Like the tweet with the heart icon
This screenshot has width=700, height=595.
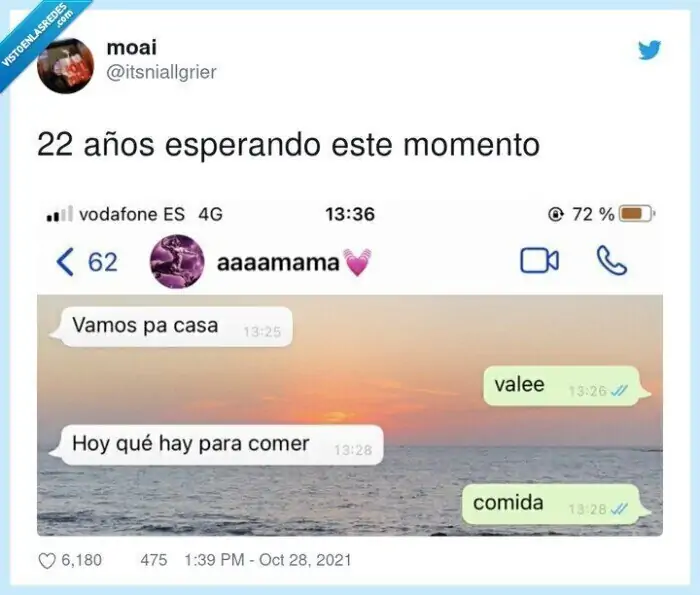[x=47, y=561]
